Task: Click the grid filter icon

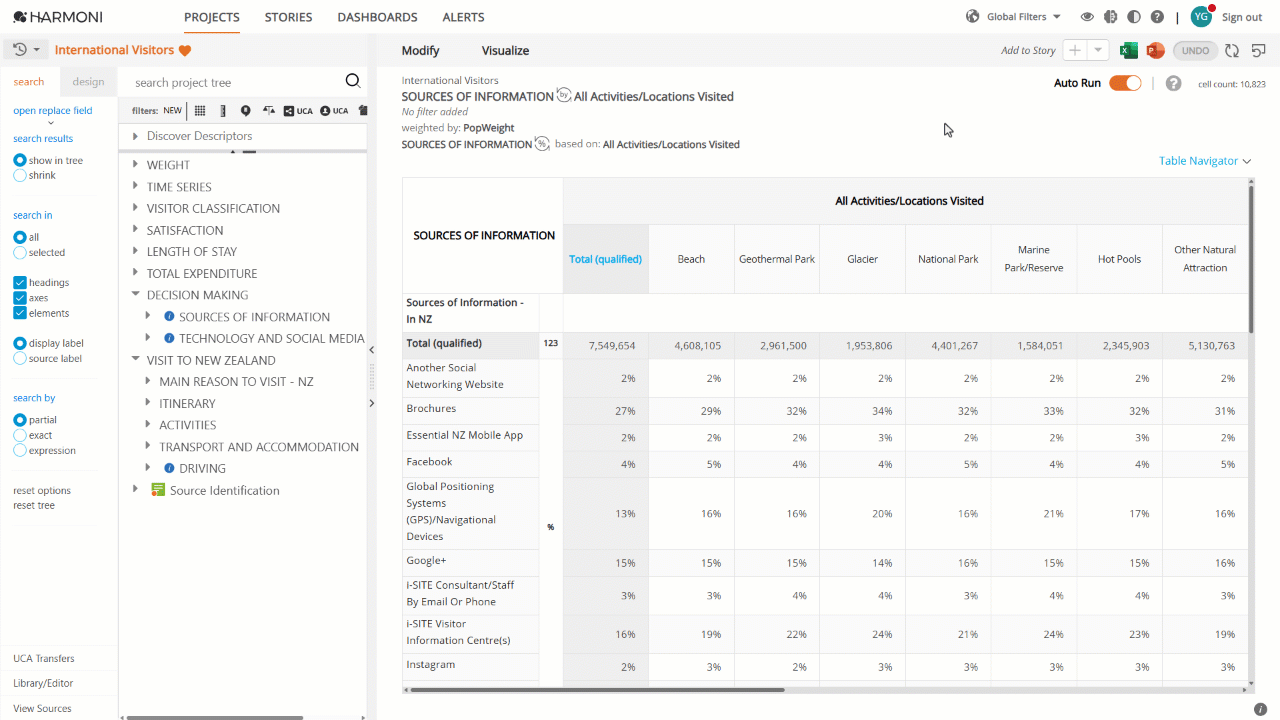Action: pos(200,111)
